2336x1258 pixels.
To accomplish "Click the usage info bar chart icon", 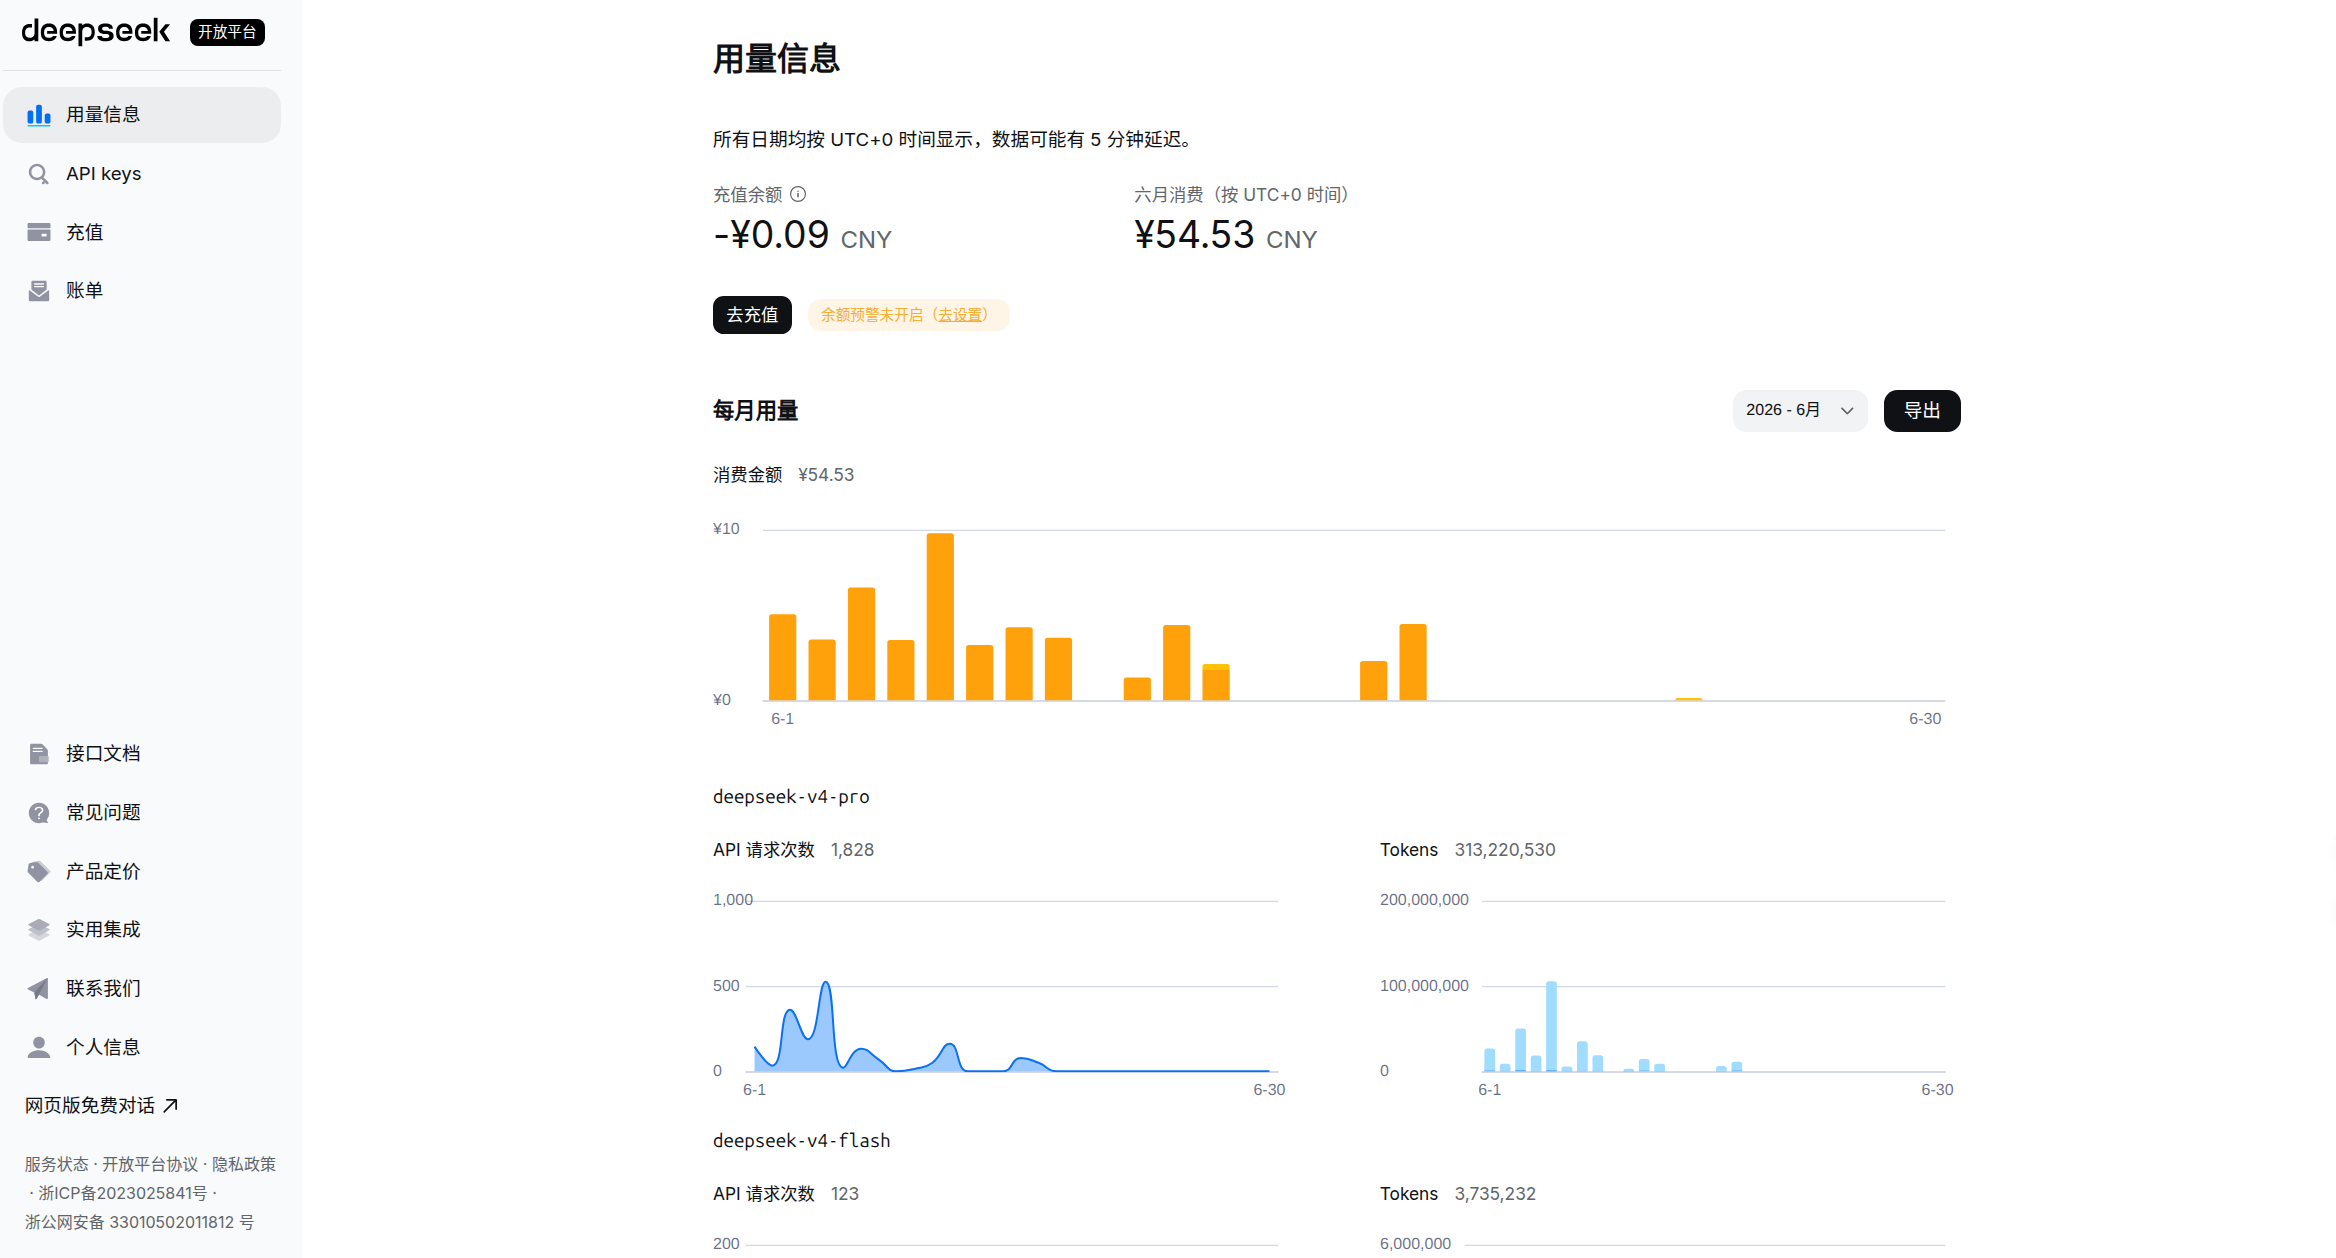I will tap(39, 115).
